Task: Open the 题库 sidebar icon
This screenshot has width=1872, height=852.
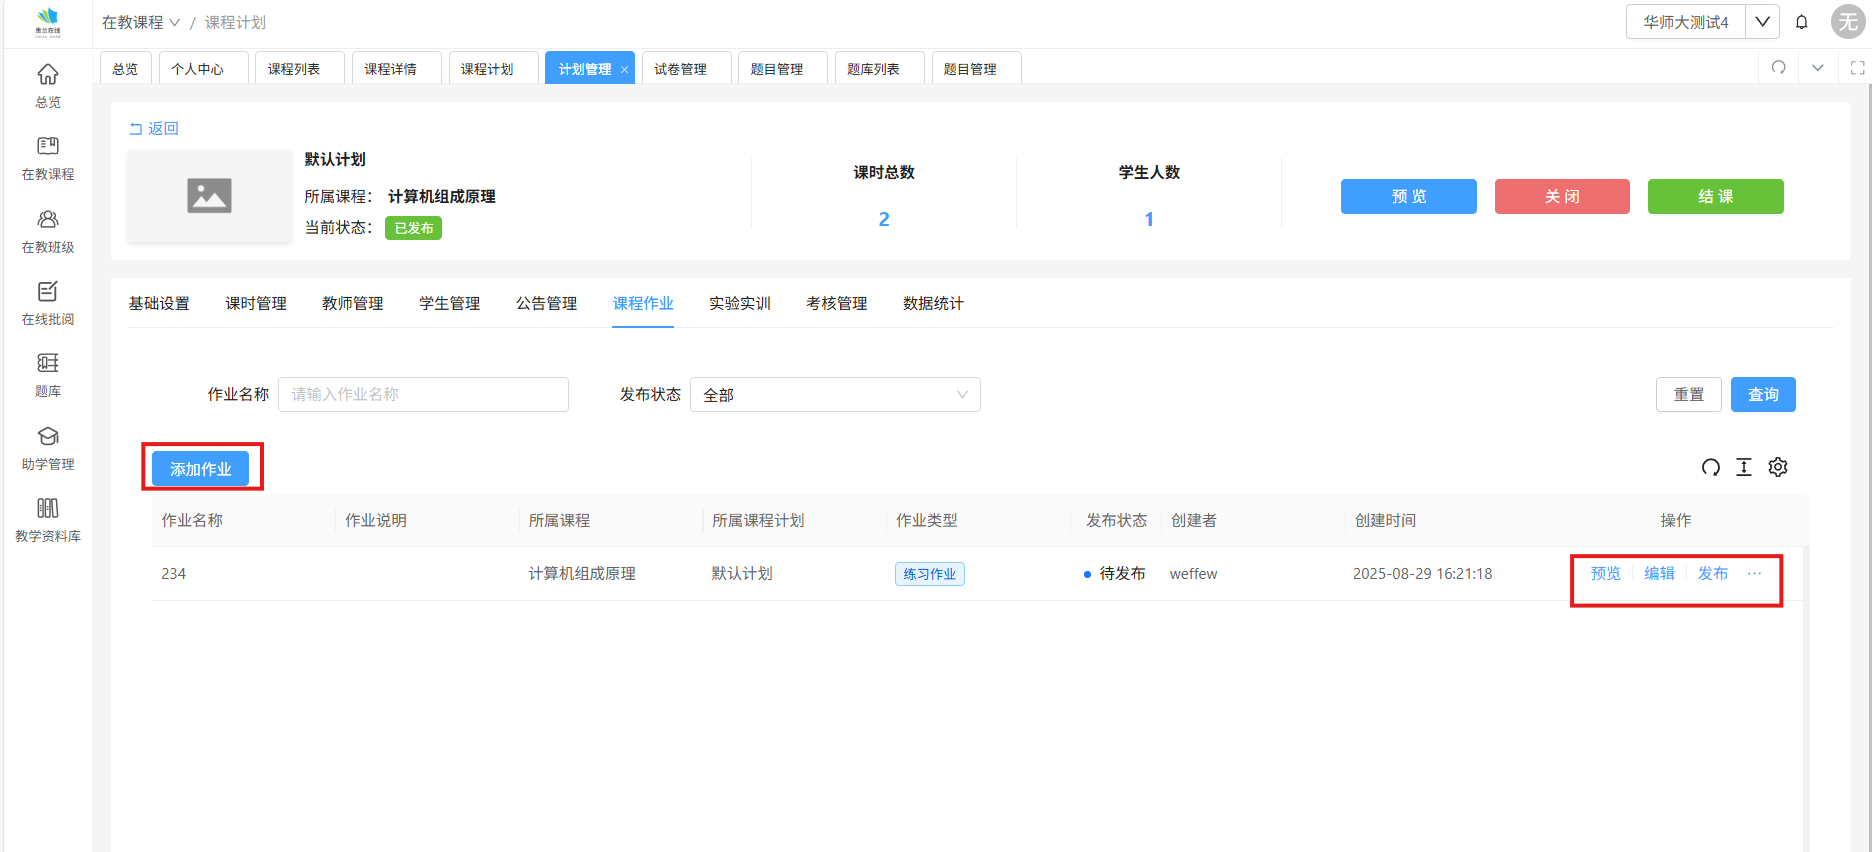Action: pyautogui.click(x=48, y=375)
